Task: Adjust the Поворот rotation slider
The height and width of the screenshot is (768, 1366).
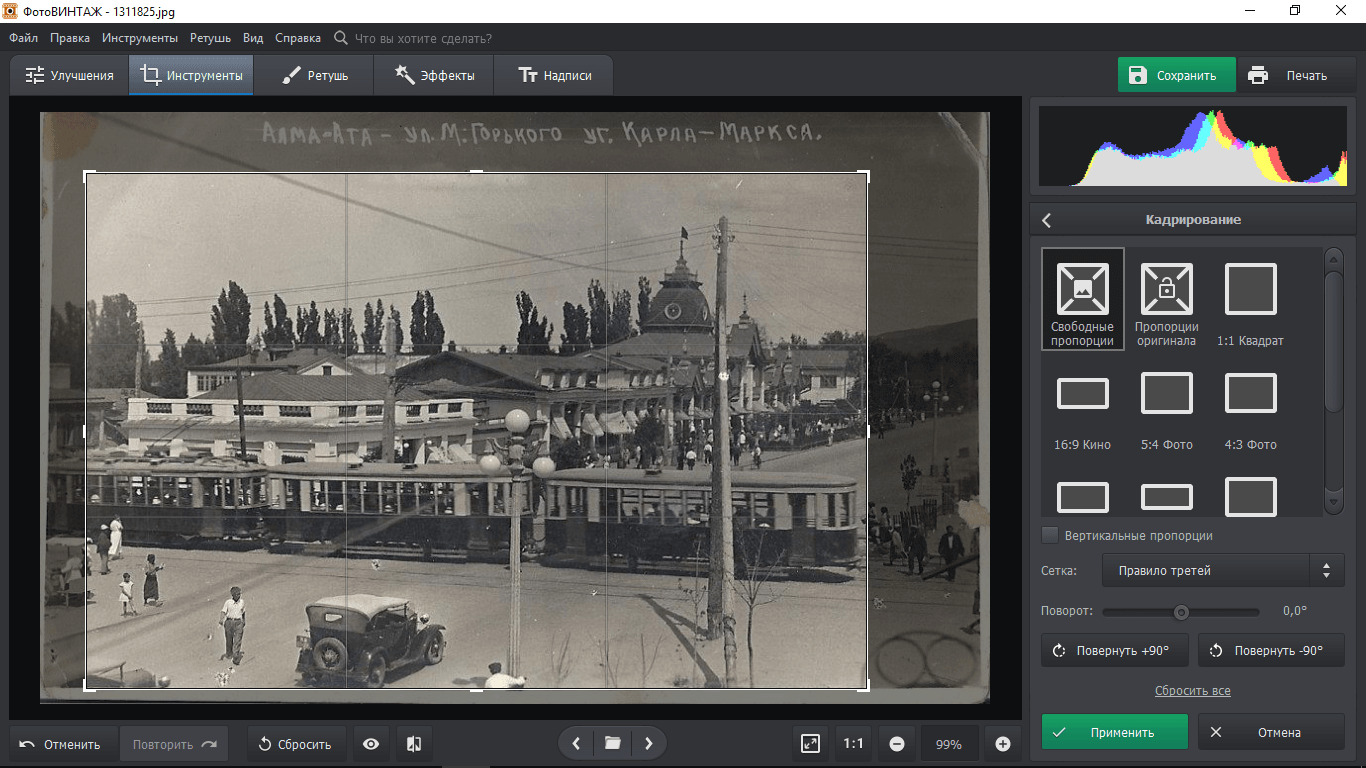Action: tap(1181, 612)
